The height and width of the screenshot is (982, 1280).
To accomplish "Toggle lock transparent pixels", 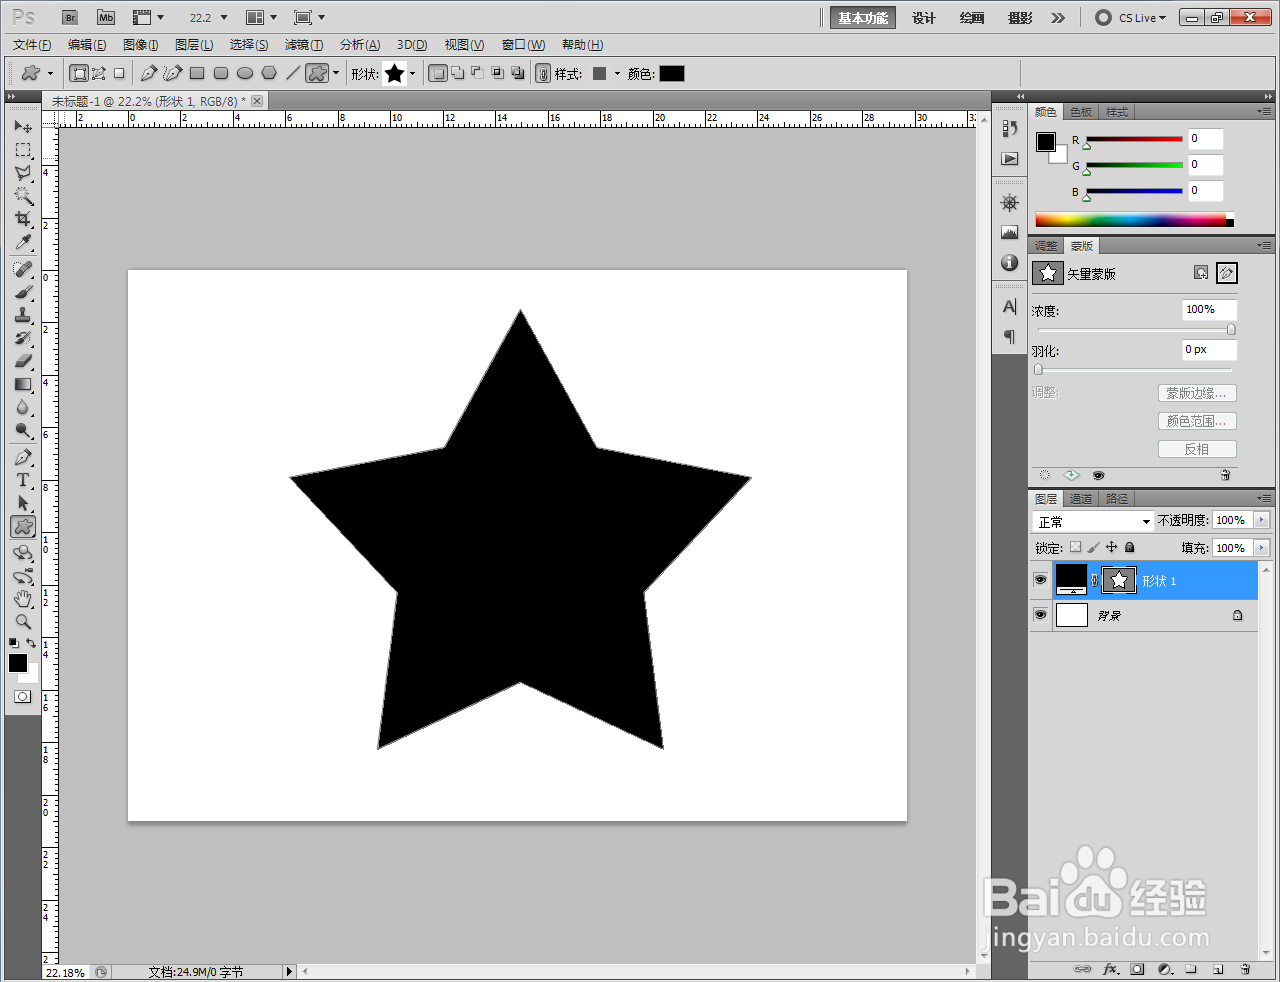I will (1075, 547).
